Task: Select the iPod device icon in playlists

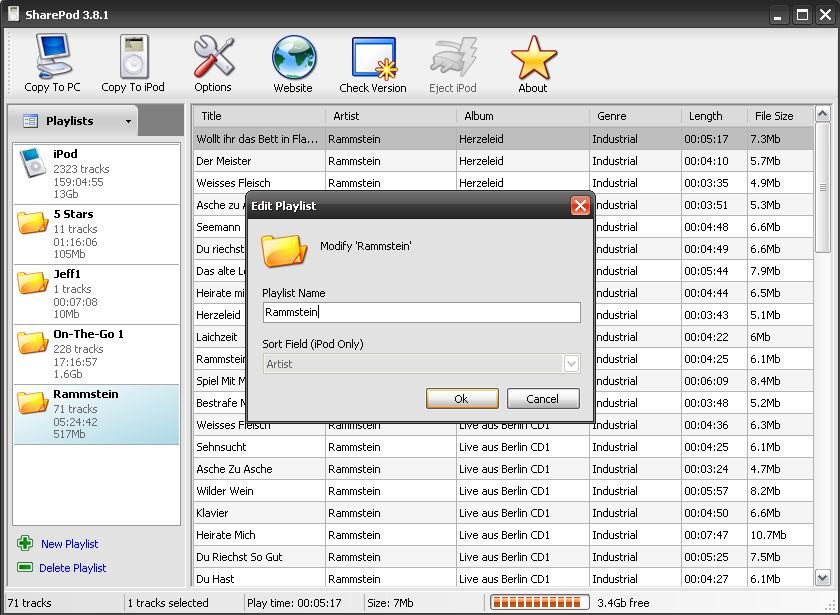Action: click(x=33, y=163)
